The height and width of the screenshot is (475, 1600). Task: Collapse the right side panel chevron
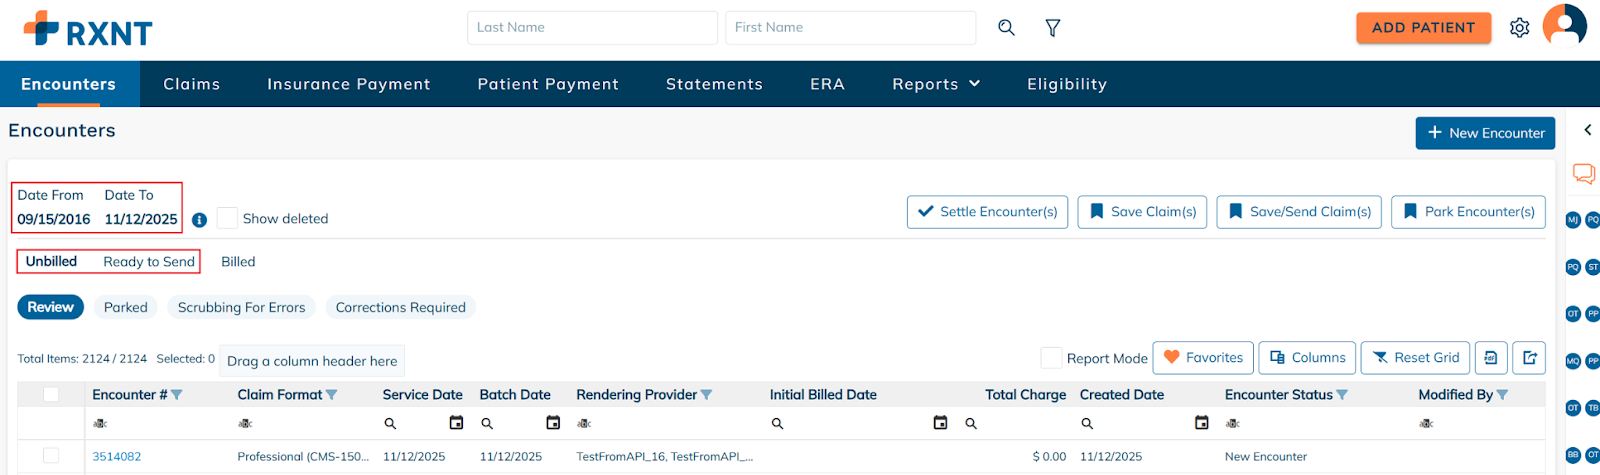[x=1587, y=130]
